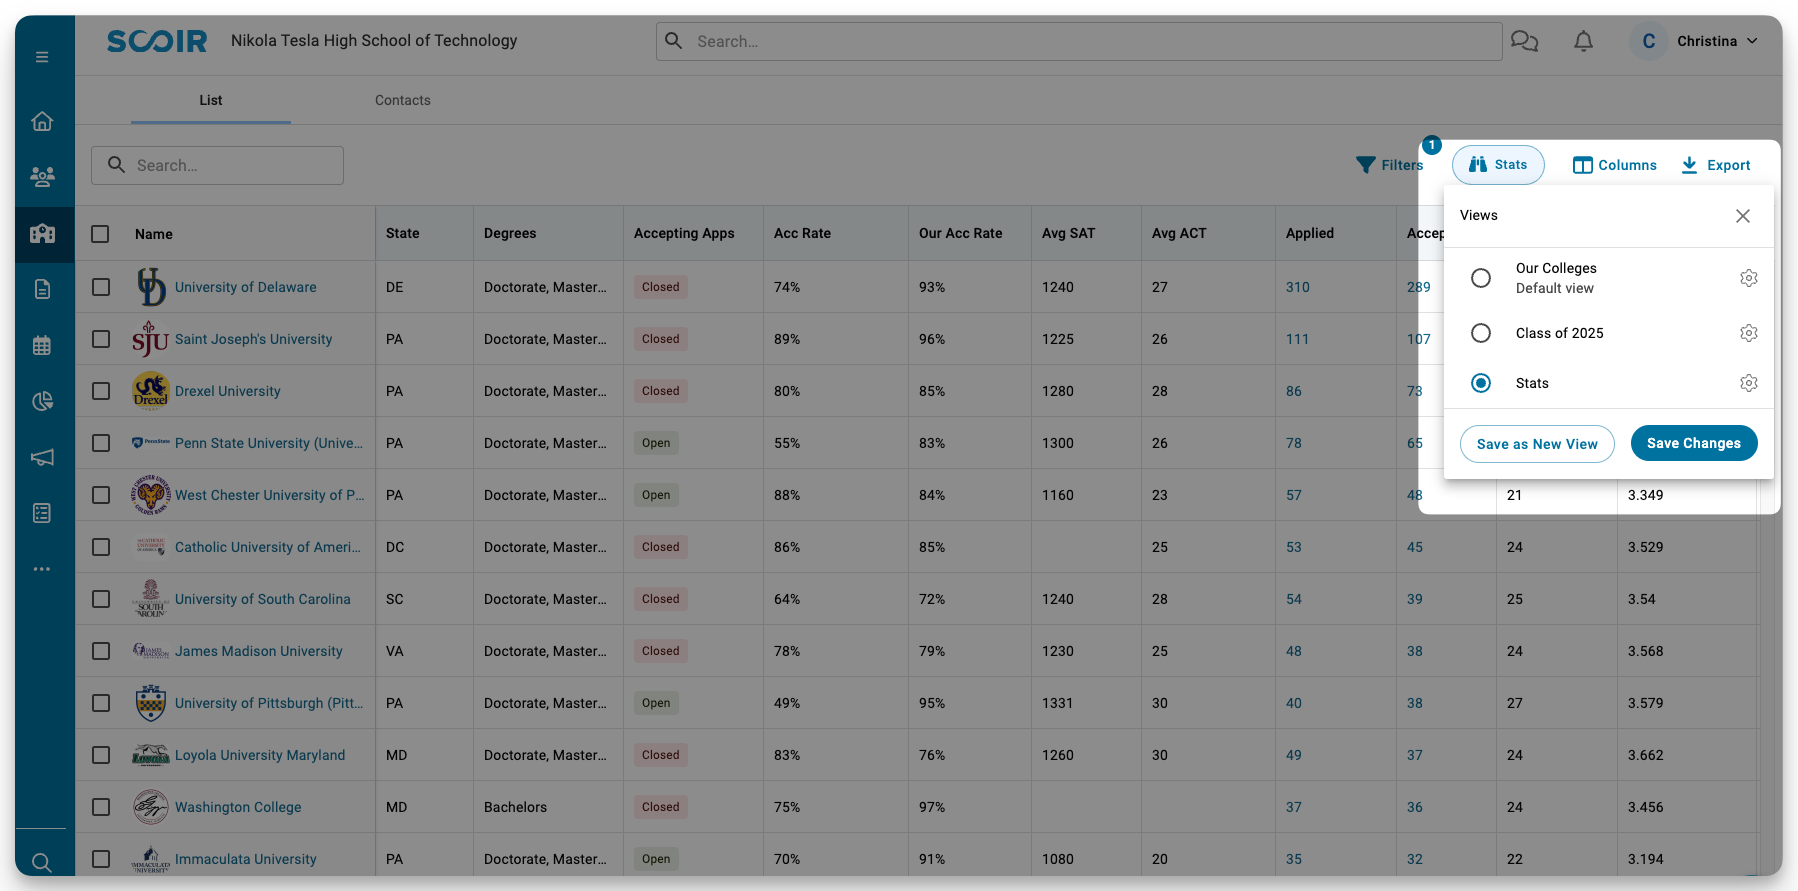This screenshot has width=1798, height=891.
Task: Sort by the Our Acc Rate column header
Action: click(x=960, y=233)
